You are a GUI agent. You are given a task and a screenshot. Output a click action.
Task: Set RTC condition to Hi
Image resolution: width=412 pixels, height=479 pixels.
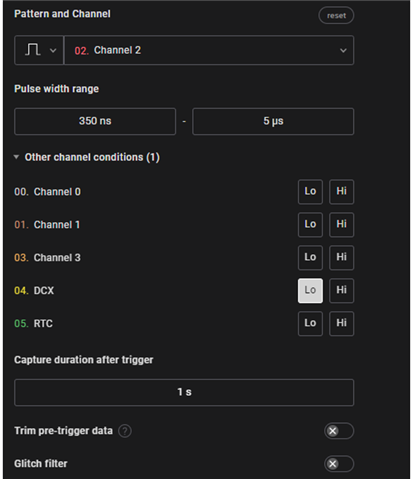pyautogui.click(x=341, y=323)
